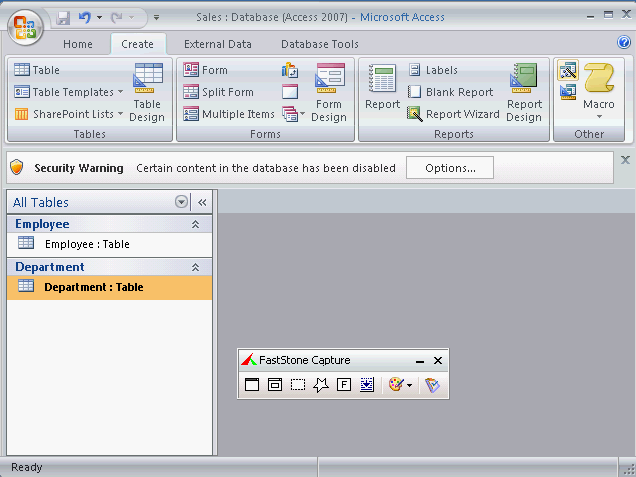Close the Security Warning message bar

(625, 160)
